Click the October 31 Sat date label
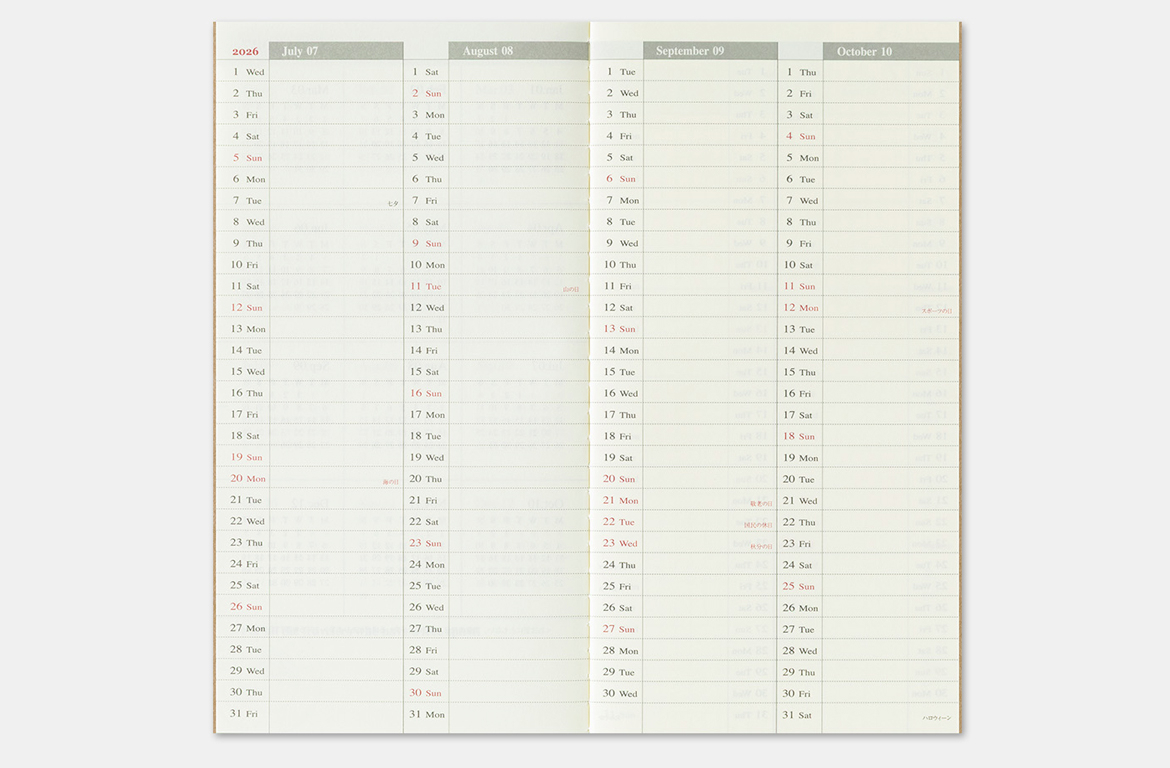This screenshot has width=1170, height=768. click(798, 715)
